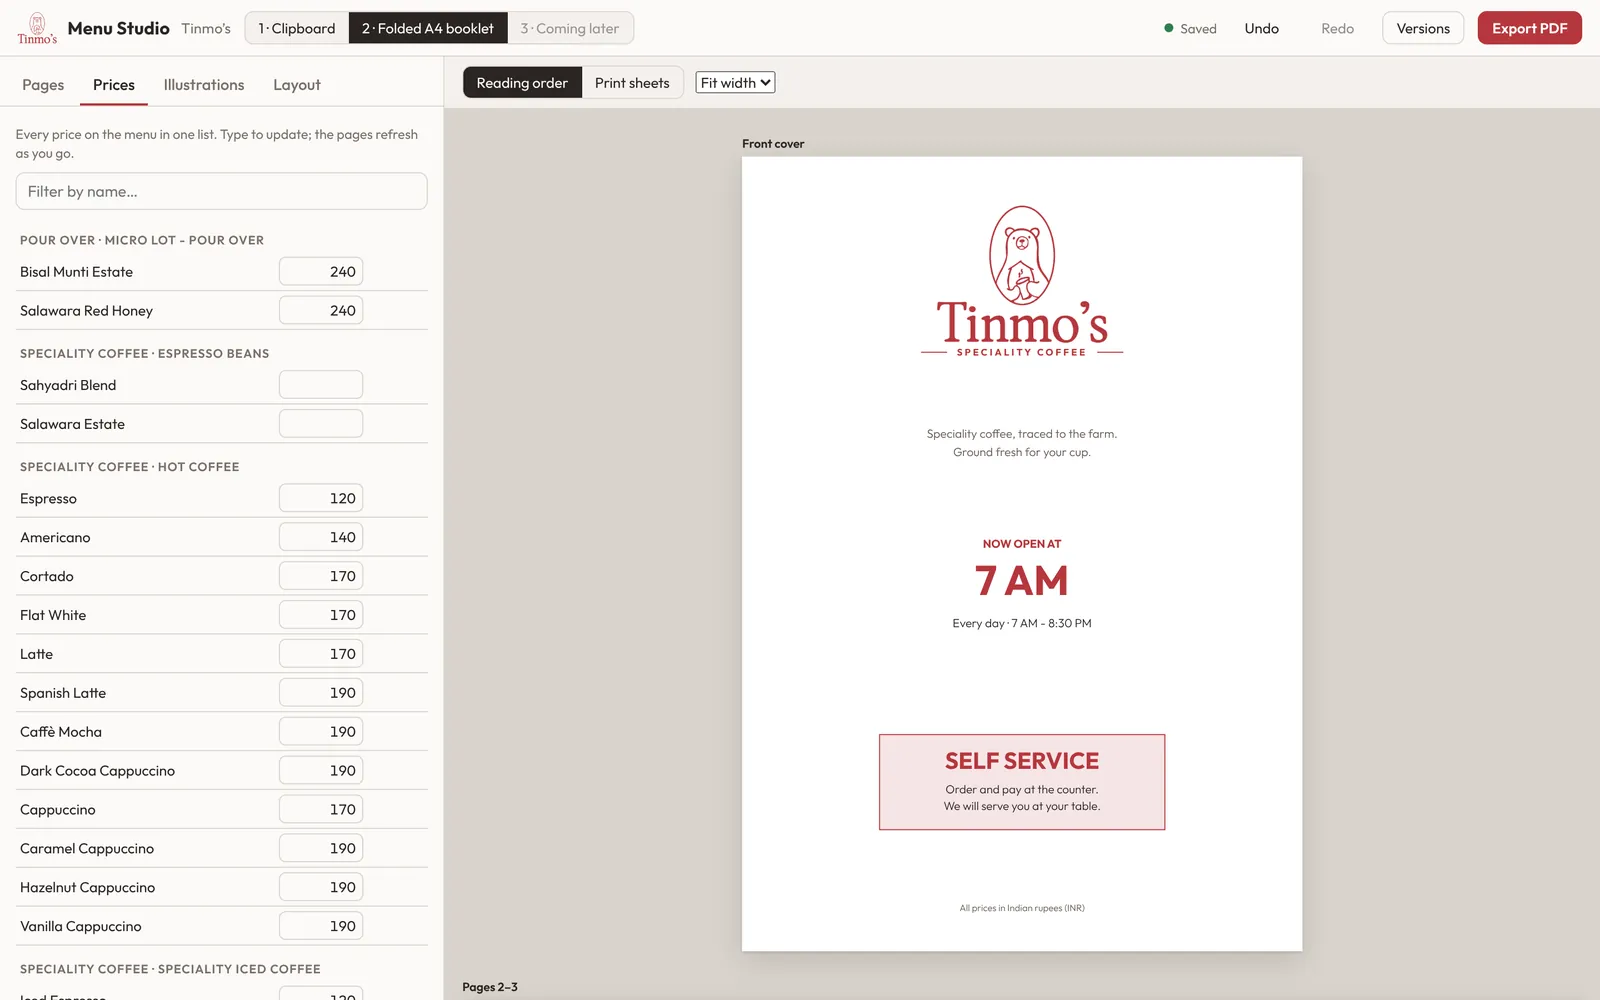The width and height of the screenshot is (1600, 1000).
Task: Click the empty Salawara Estate price field
Action: [x=321, y=424]
